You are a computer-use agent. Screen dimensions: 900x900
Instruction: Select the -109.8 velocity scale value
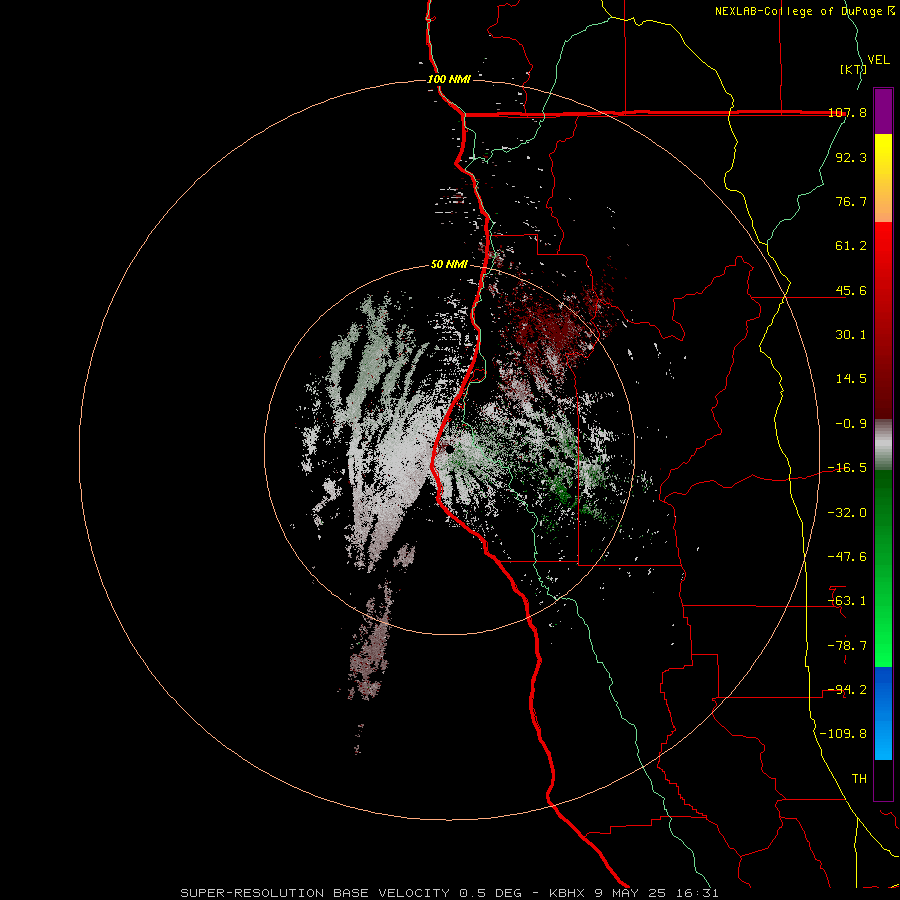[843, 734]
